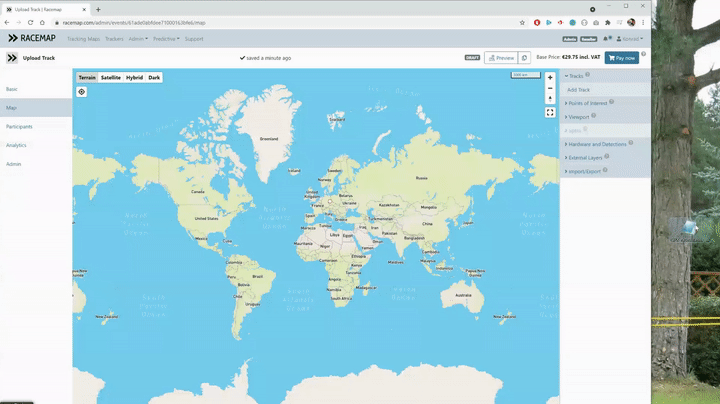
Task: Reset map bearing with compass icon
Action: (x=550, y=99)
